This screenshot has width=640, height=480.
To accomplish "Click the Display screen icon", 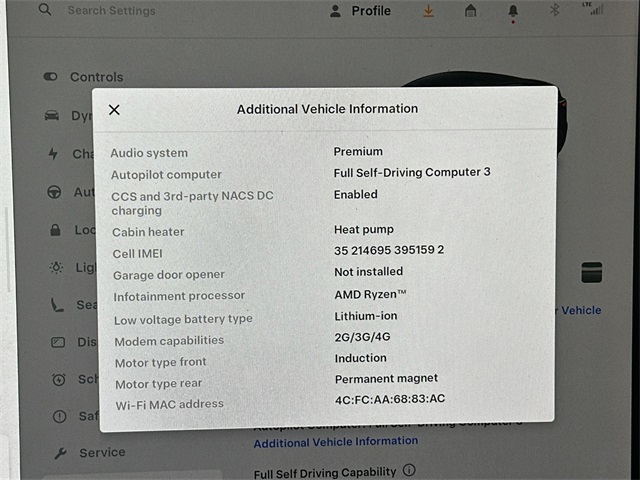I will [x=58, y=342].
